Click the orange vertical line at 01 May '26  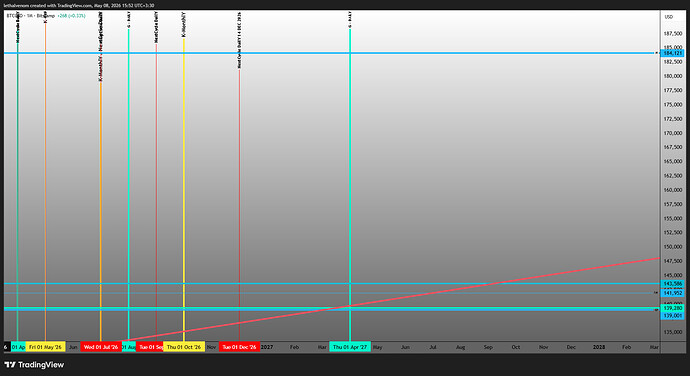(x=45, y=183)
